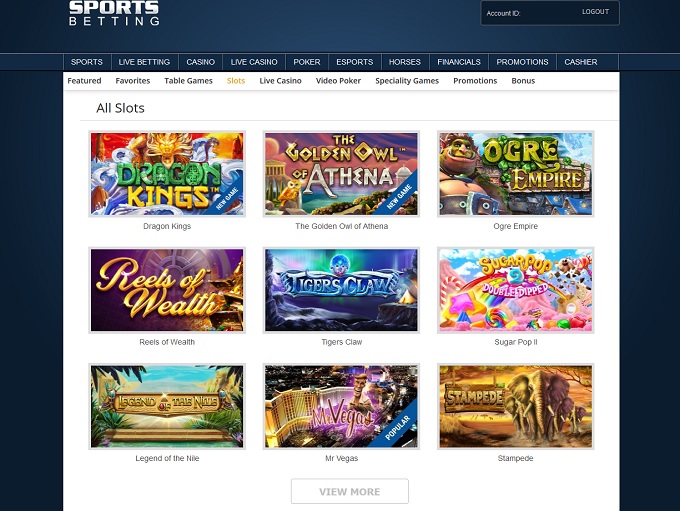Switch to the Video Poker tab
Viewport: 680px width, 511px height.
click(x=338, y=81)
